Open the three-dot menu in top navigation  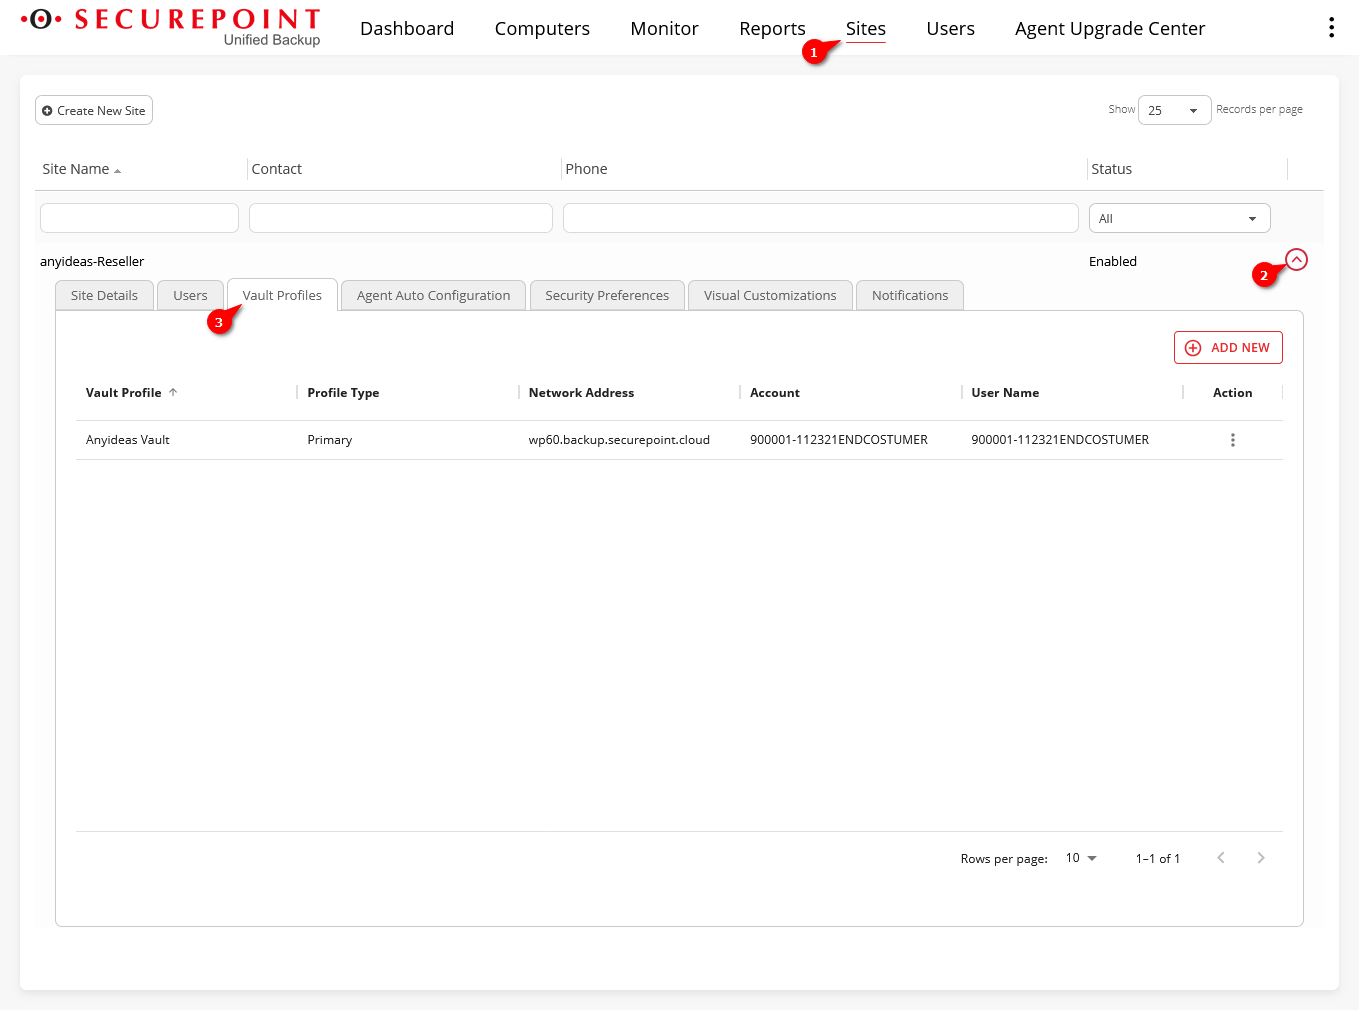(1331, 28)
